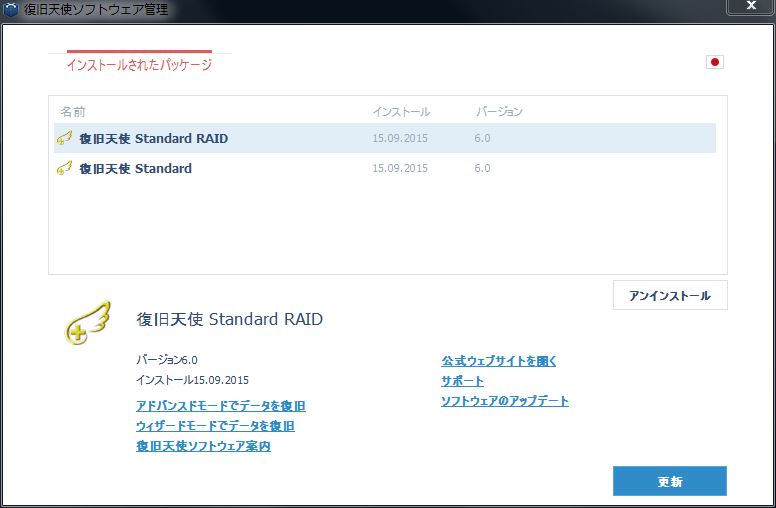Close the 復旧天使ソフトウェア管理 window
This screenshot has height=508, width=776.
tap(750, 6)
